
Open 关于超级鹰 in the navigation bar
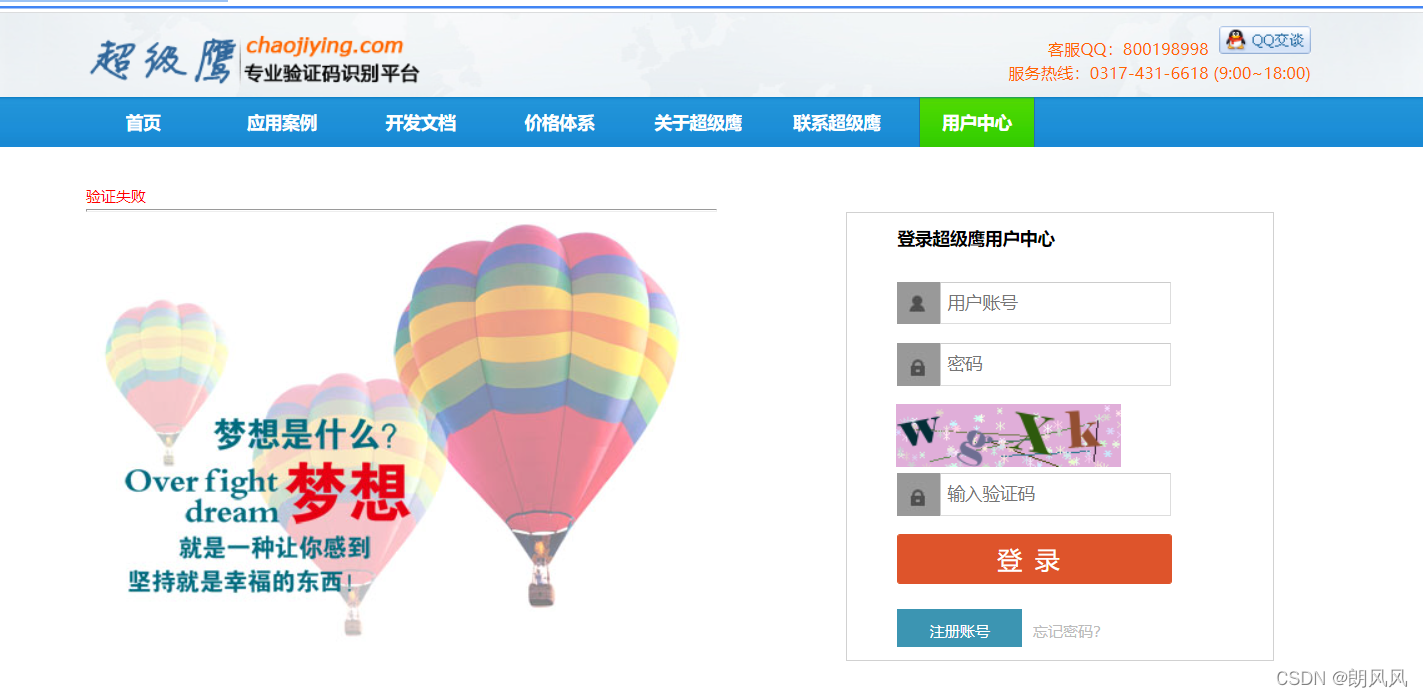point(698,123)
